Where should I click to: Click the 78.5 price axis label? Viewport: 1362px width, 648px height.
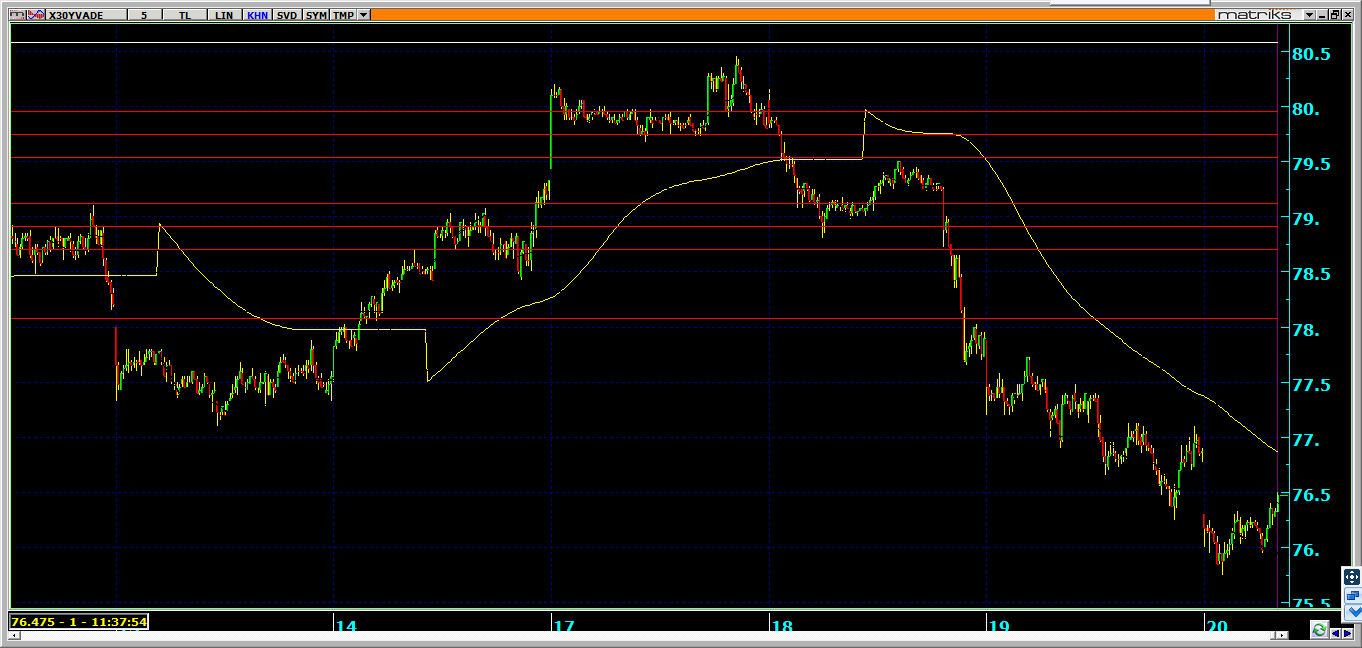coord(1311,274)
